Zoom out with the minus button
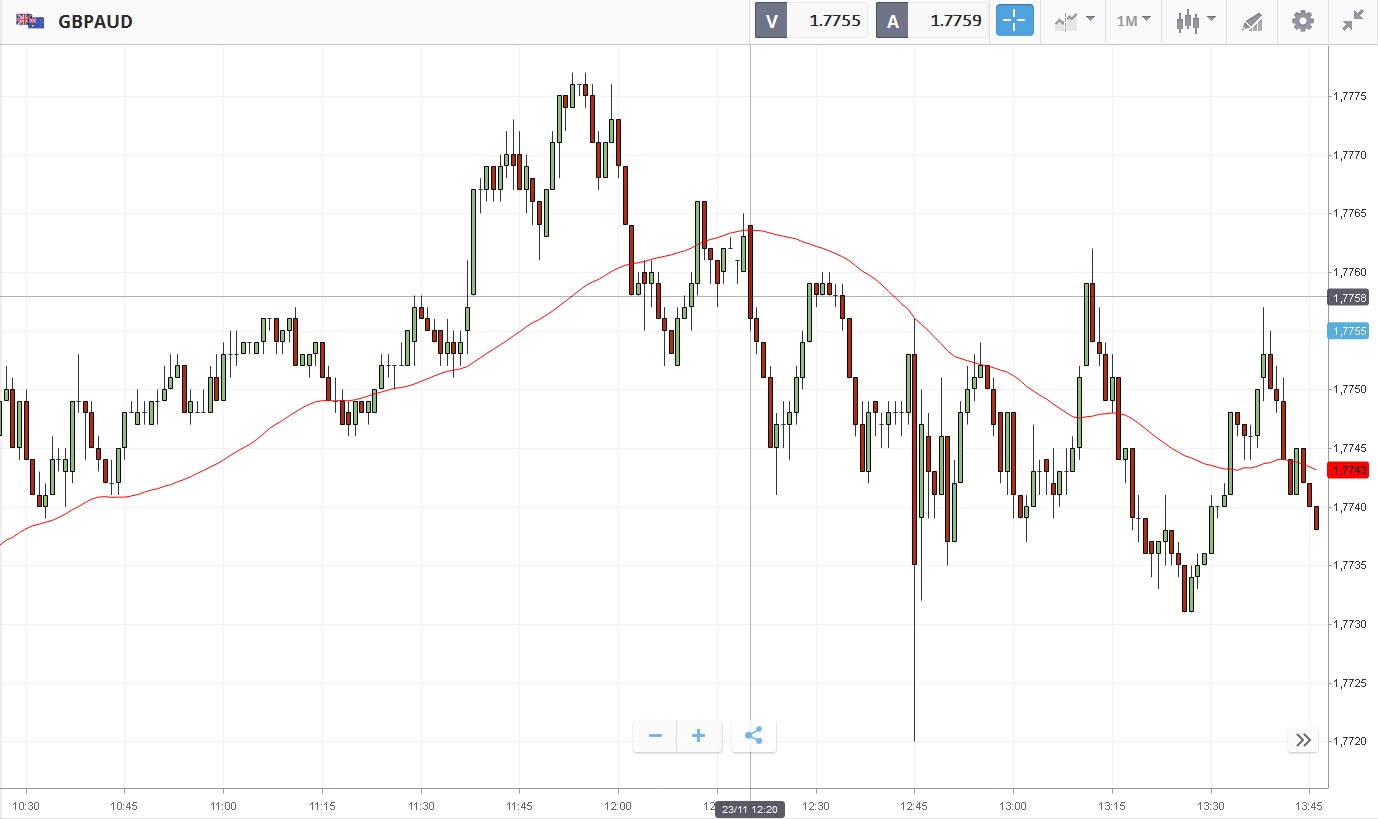The width and height of the screenshot is (1378, 819). pos(655,737)
